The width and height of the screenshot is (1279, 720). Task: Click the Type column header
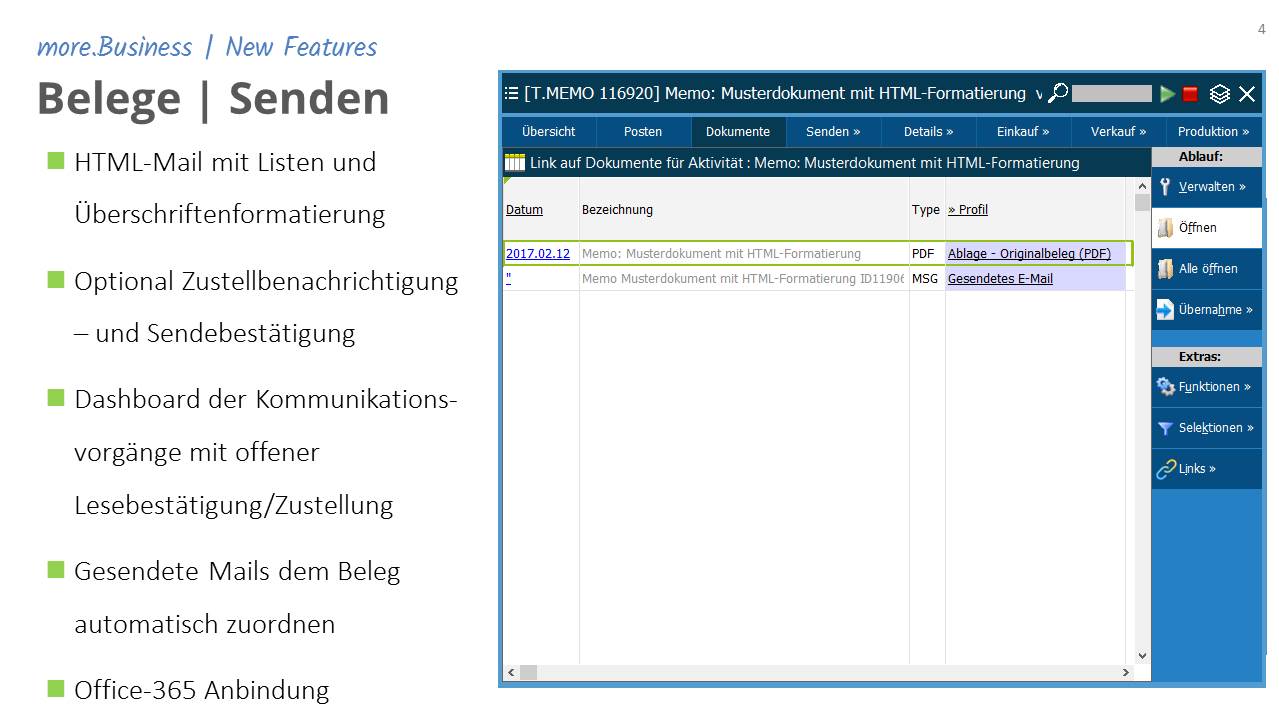tap(926, 210)
